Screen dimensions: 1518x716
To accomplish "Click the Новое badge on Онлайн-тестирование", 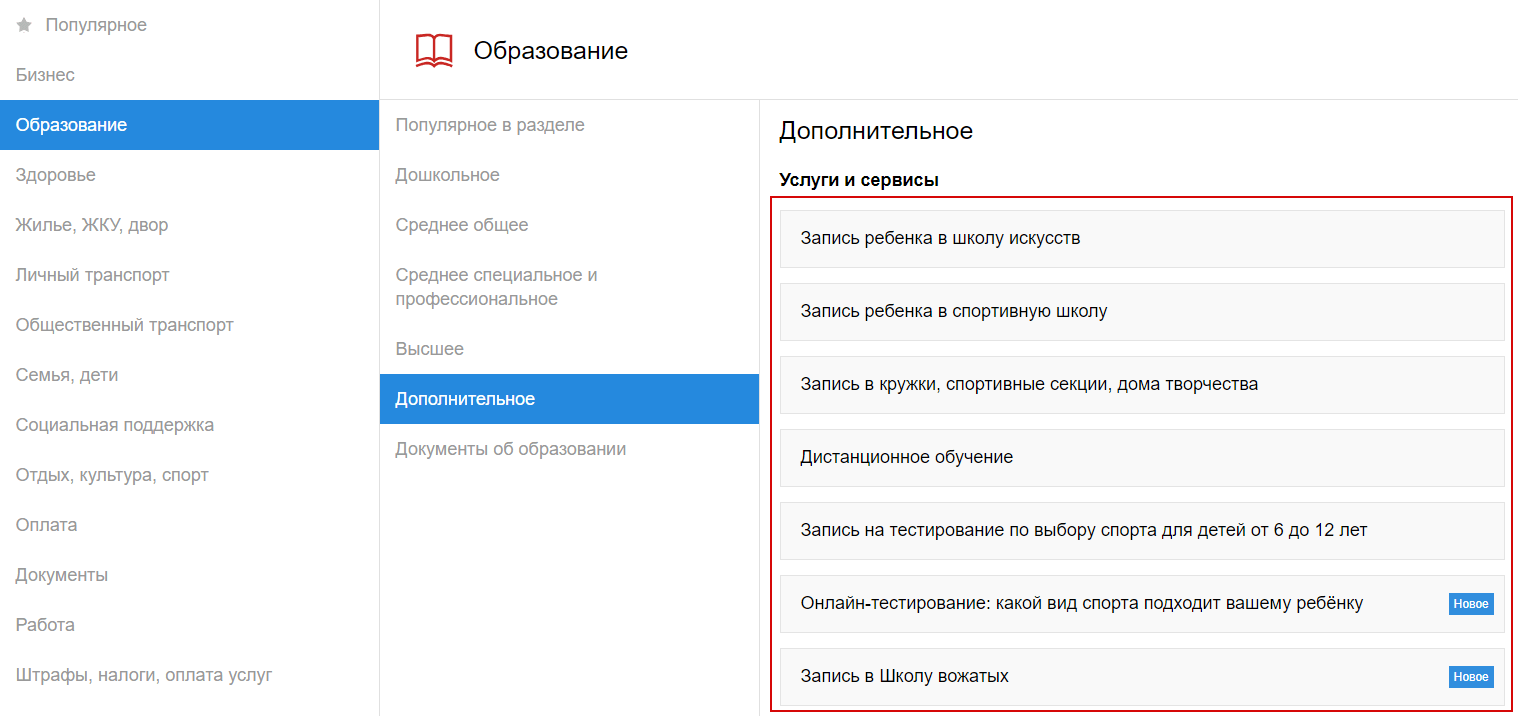I will coord(1470,604).
